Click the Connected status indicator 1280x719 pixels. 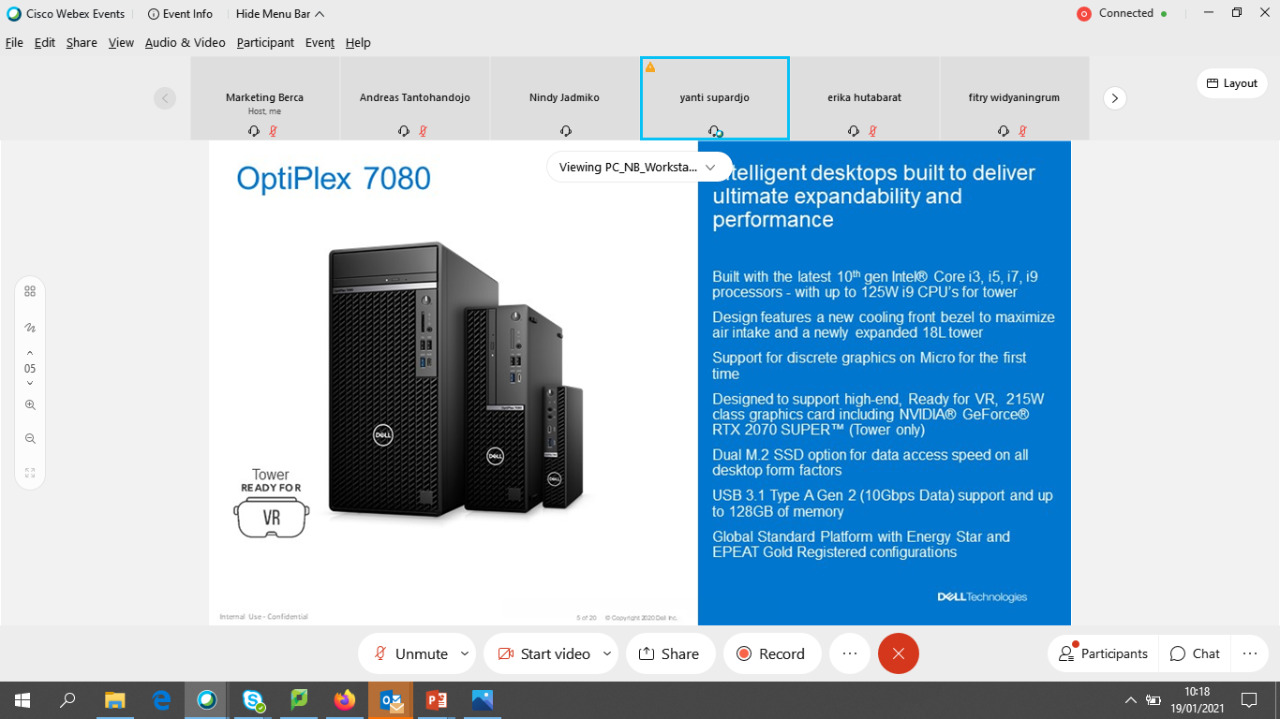tap(1133, 13)
